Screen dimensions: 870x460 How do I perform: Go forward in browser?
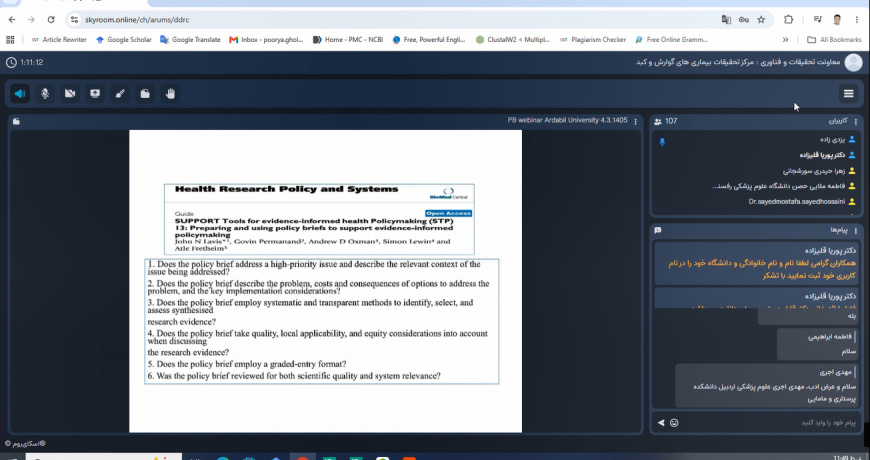[x=31, y=19]
